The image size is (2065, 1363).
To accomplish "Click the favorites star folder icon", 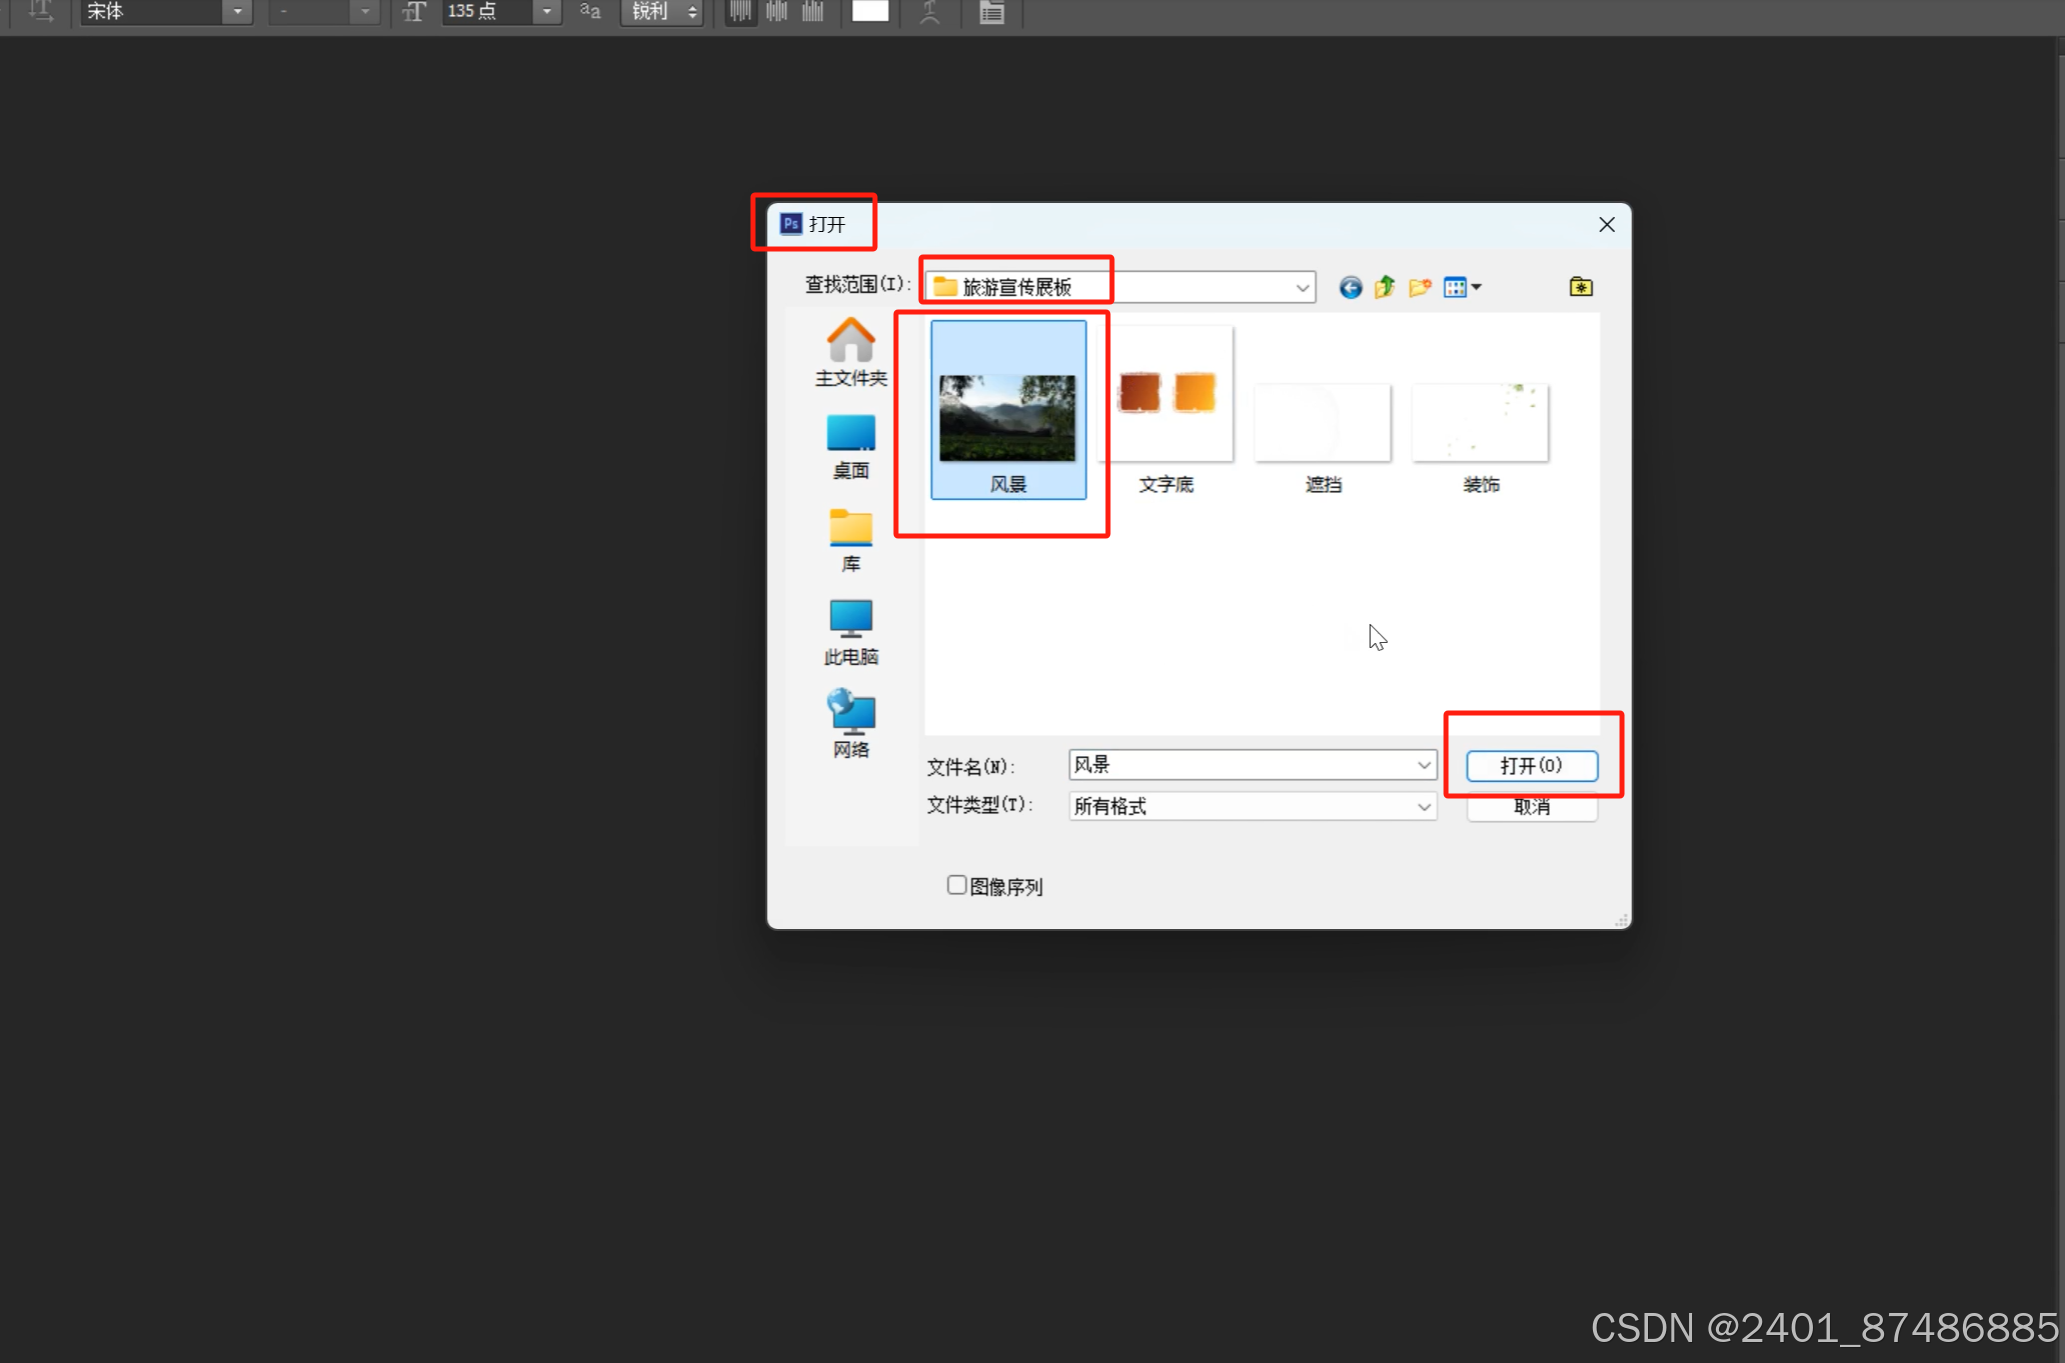I will click(1580, 287).
